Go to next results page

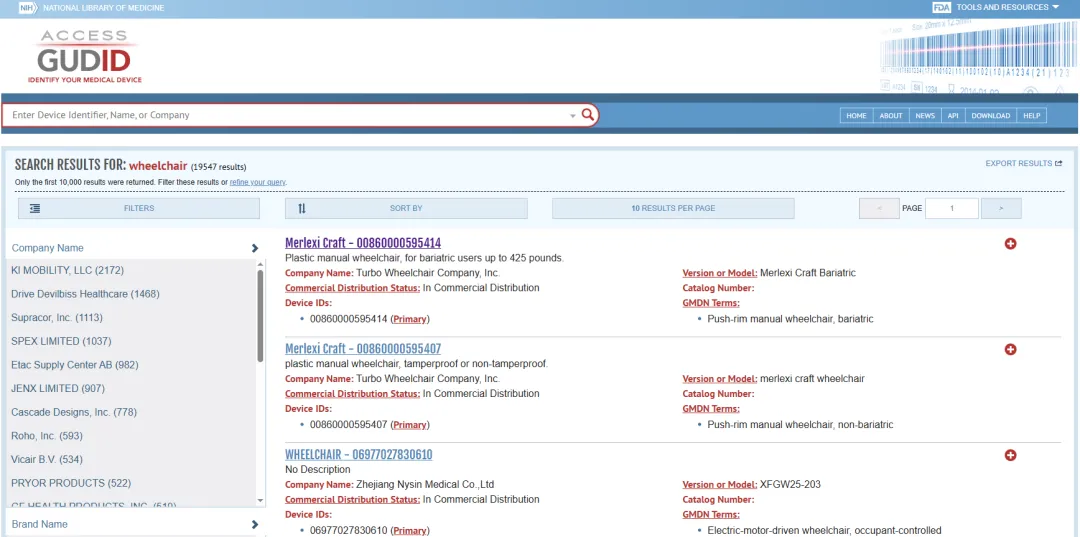click(x=1001, y=208)
